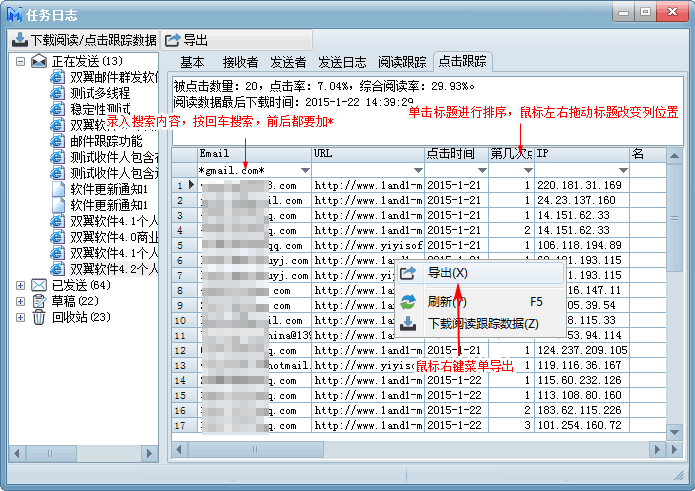Expand the 已发送 (64) node
This screenshot has height=491, width=695.
(x=20, y=285)
